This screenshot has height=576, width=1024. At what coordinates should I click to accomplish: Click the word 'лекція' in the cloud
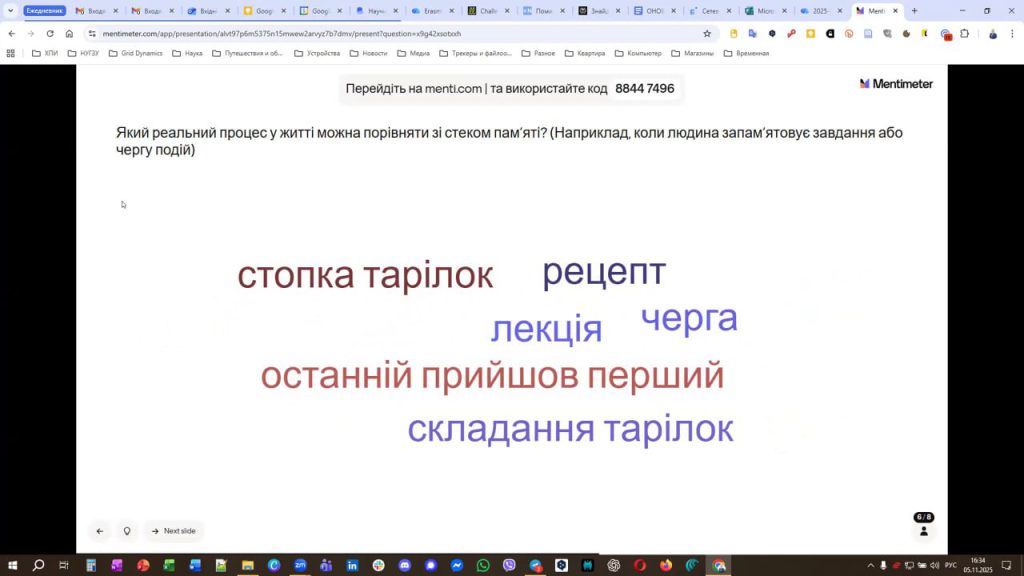tap(547, 328)
